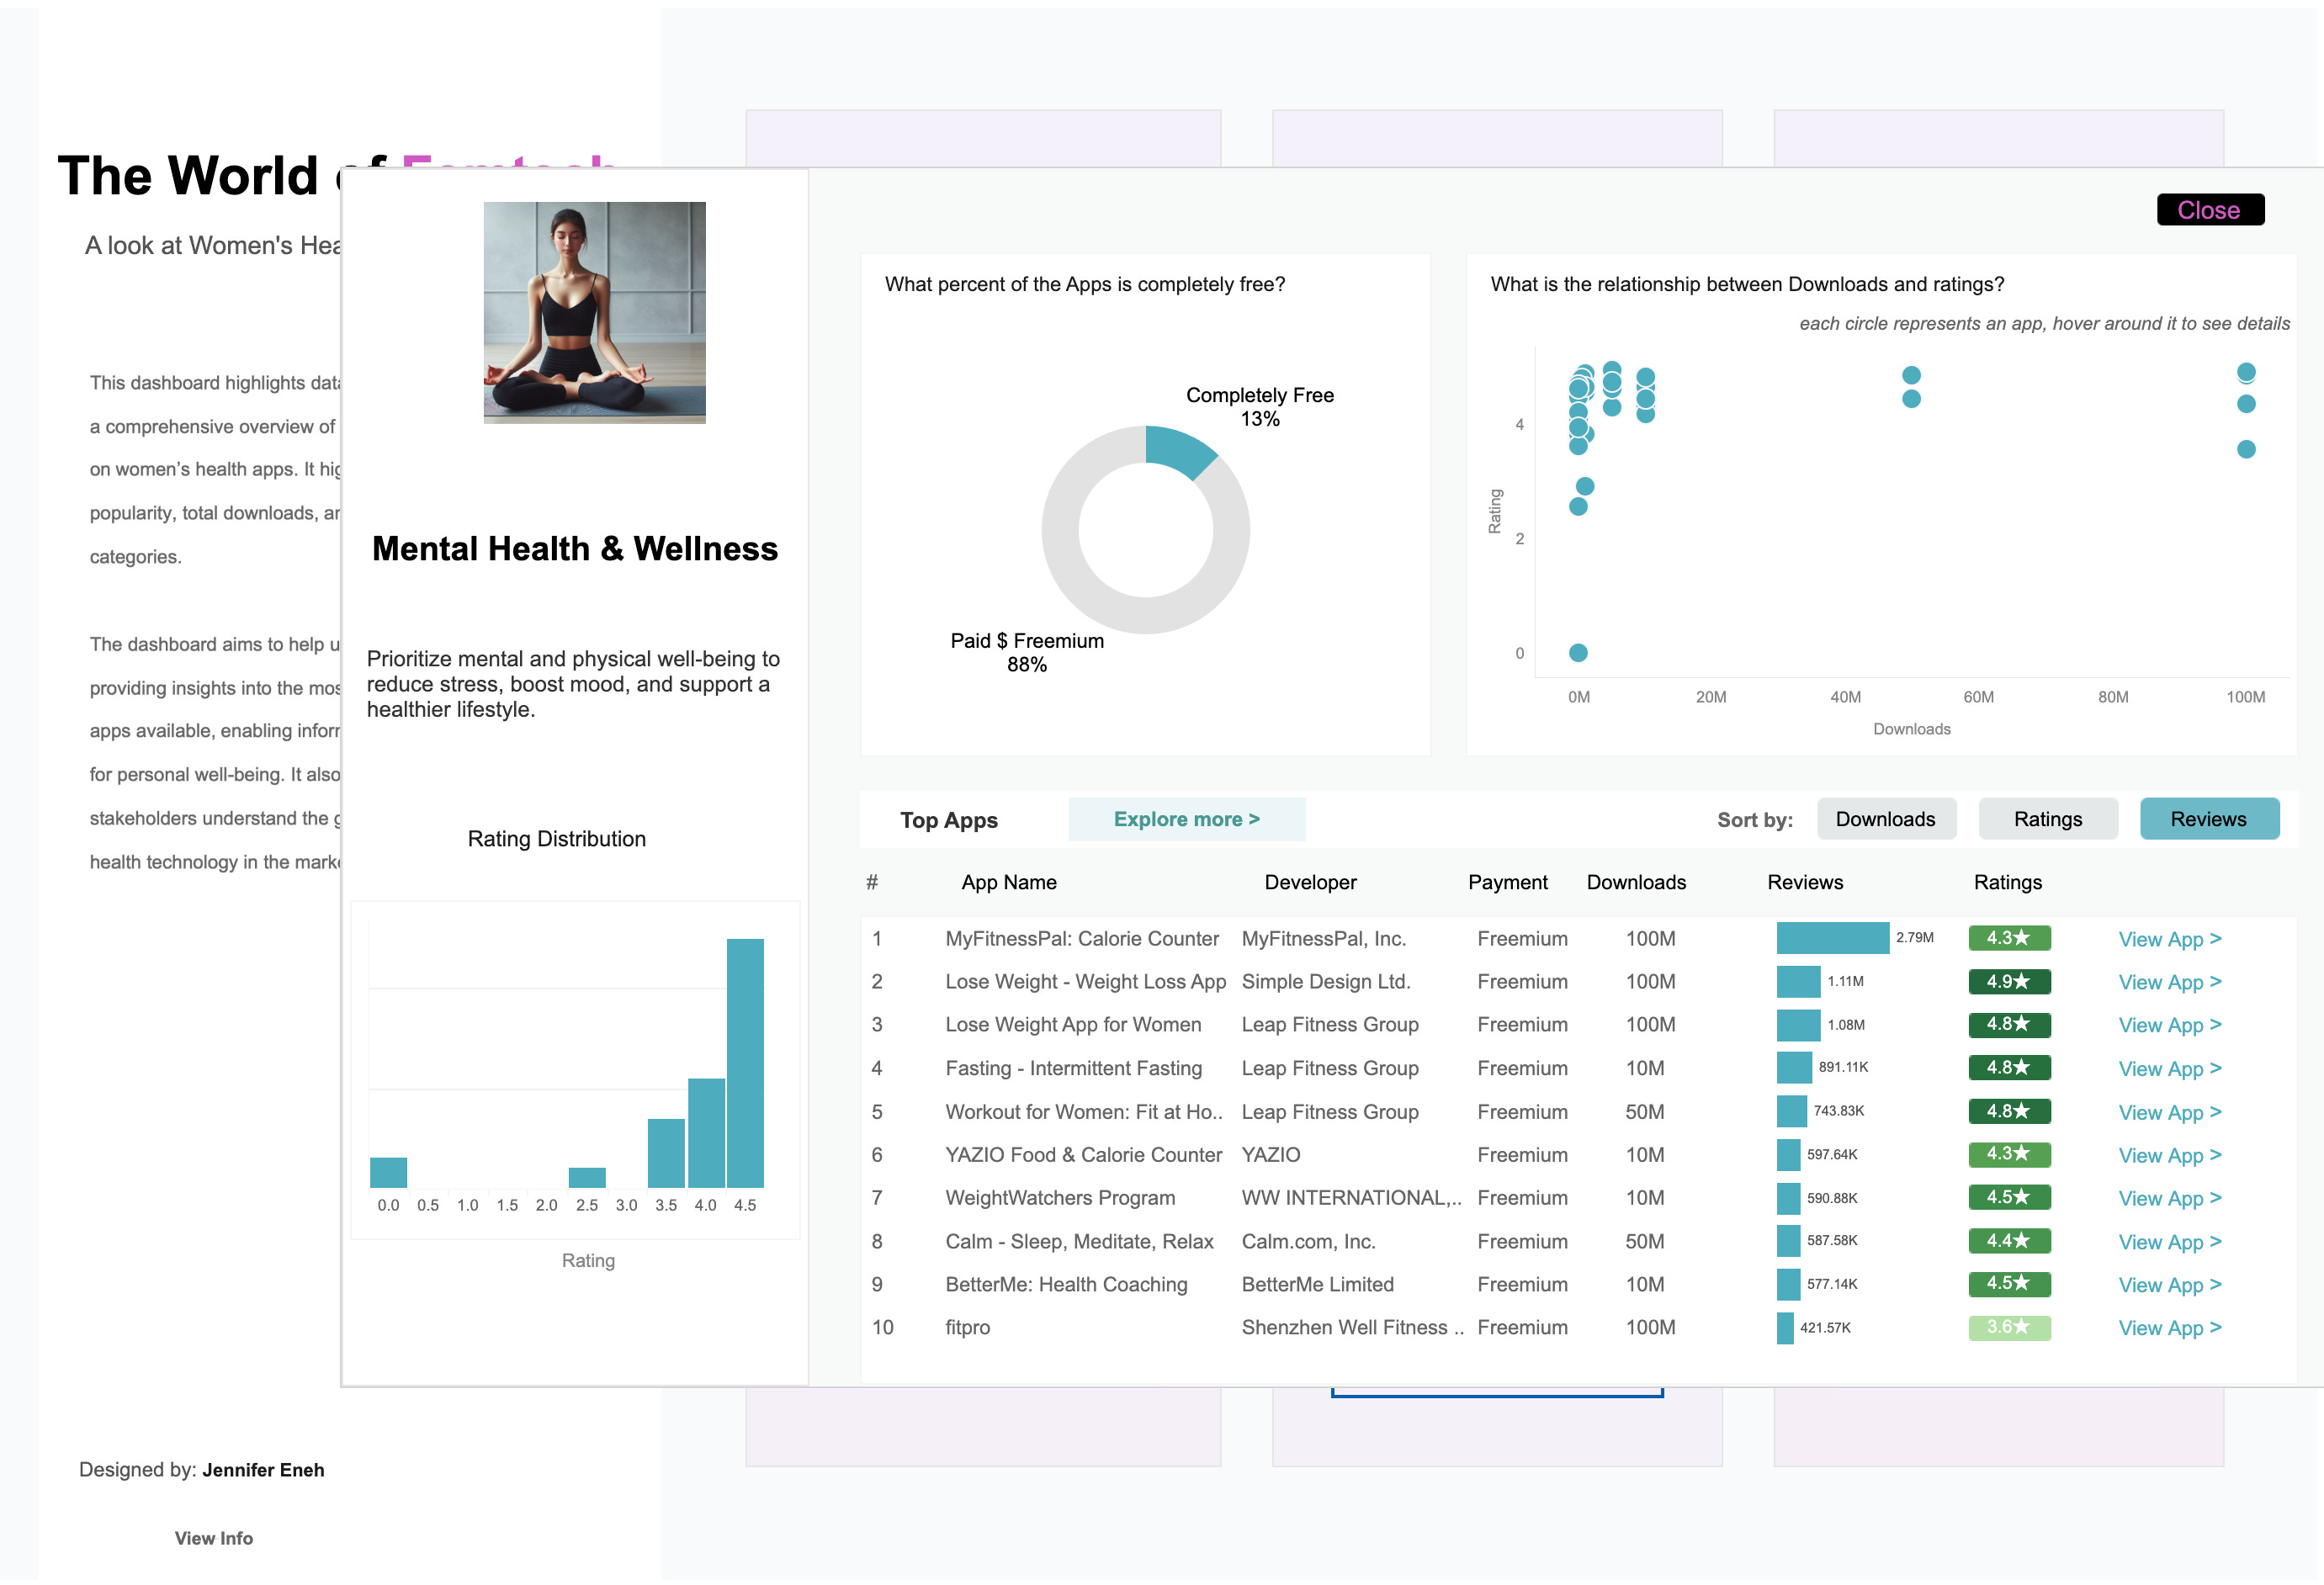Click the Downloads column header
2324x1585 pixels.
click(1635, 882)
